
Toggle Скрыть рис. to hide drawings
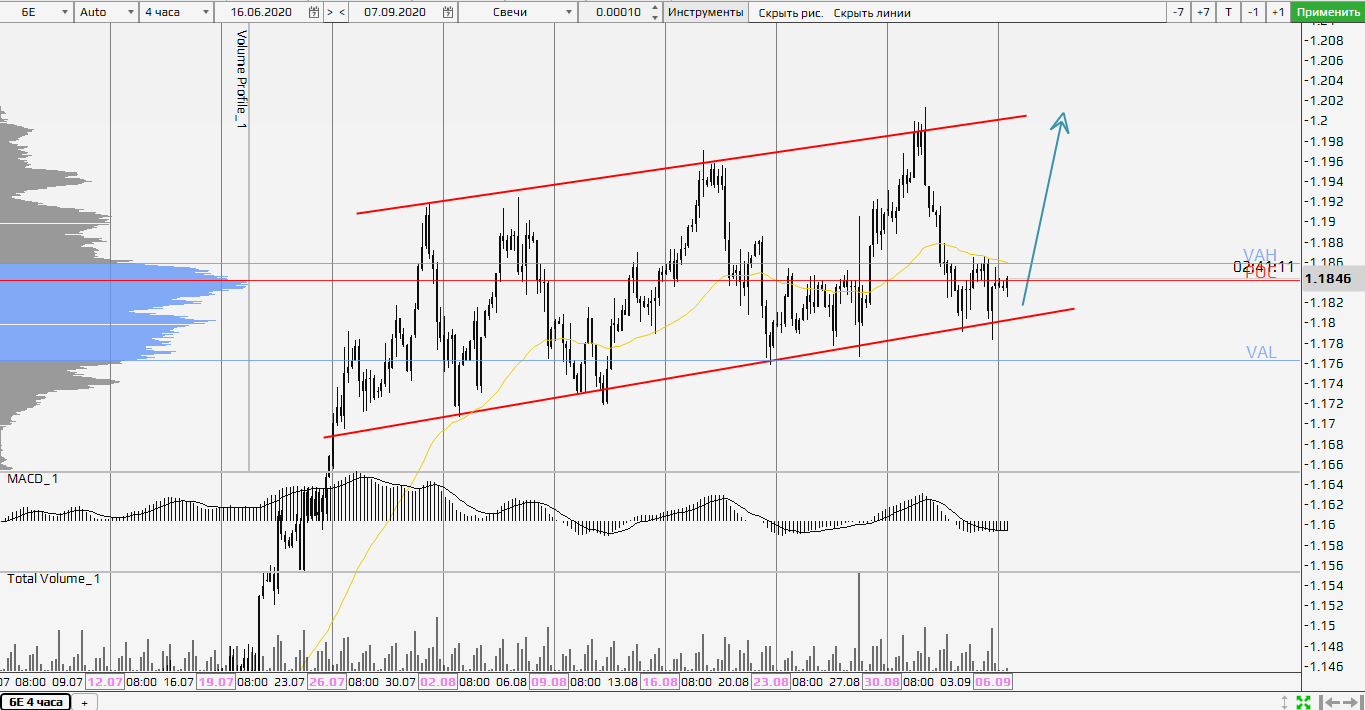coord(790,13)
